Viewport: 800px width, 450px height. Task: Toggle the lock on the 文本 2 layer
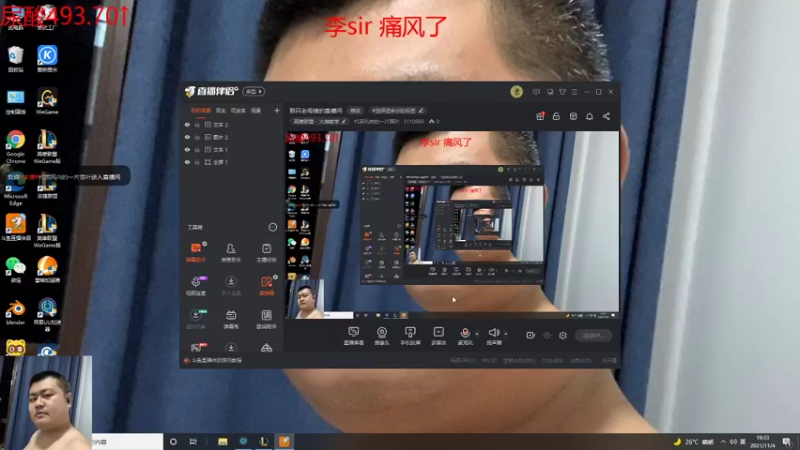coord(197,124)
